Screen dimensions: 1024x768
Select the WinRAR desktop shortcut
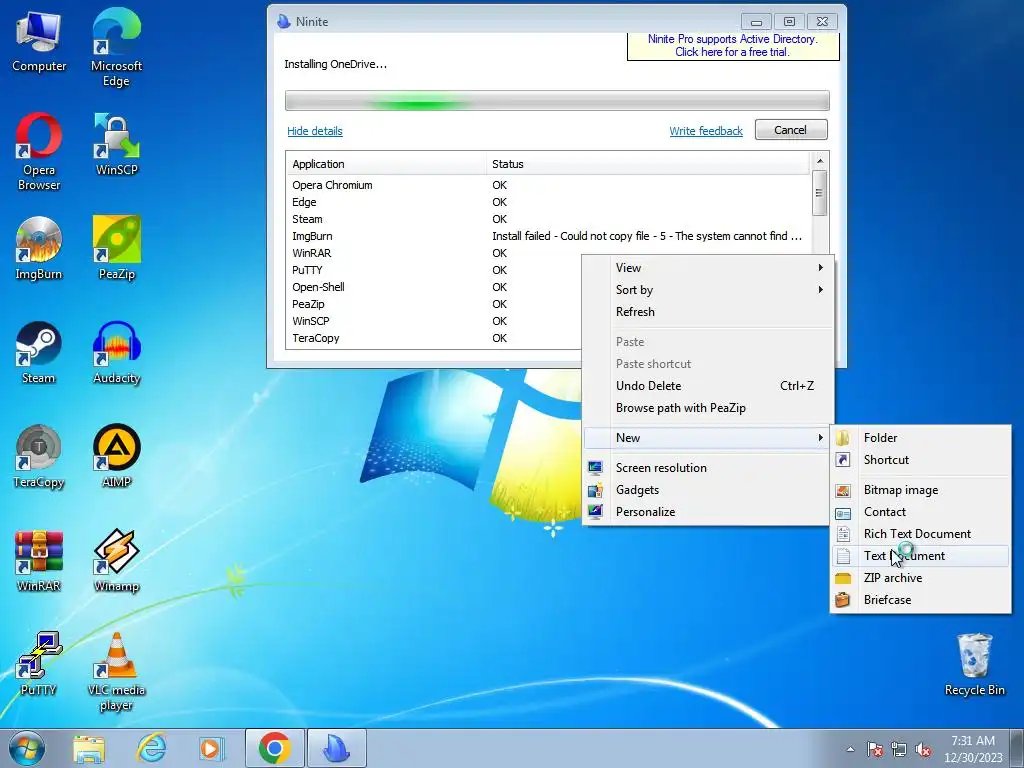[39, 560]
